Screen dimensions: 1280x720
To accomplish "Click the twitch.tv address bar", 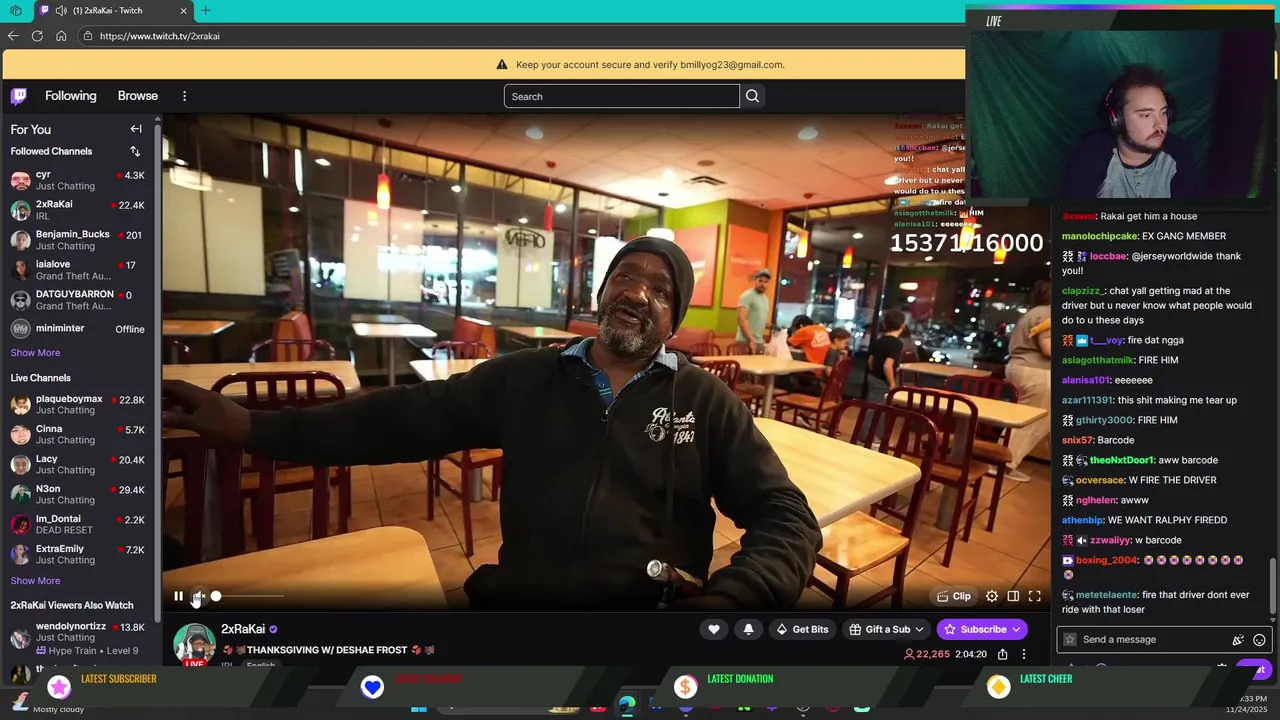I will (520, 36).
